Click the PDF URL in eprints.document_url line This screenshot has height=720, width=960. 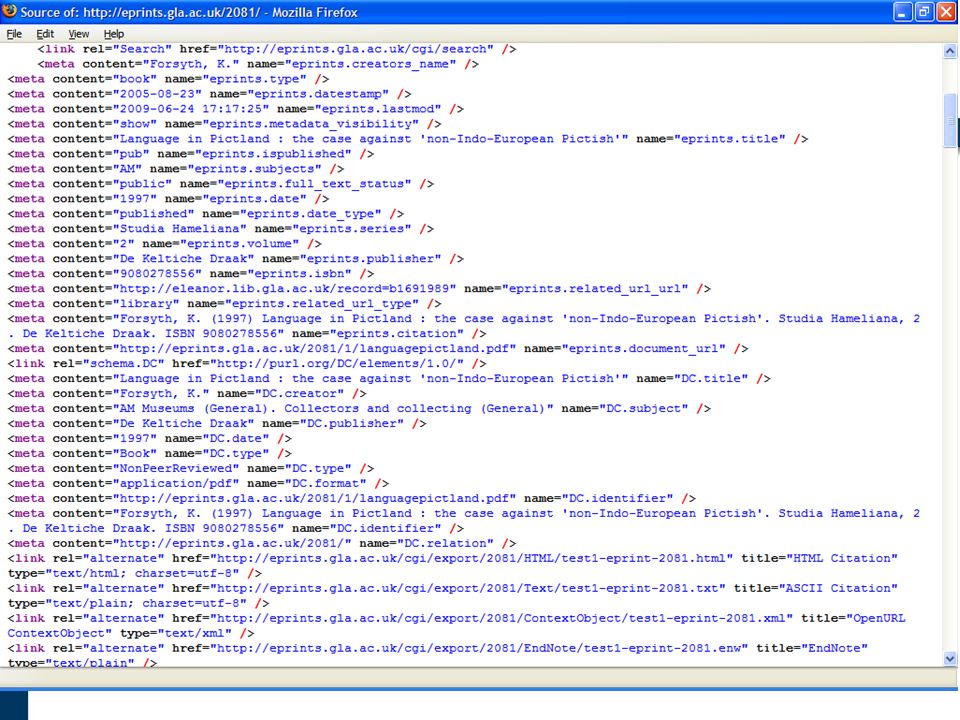[x=315, y=348]
